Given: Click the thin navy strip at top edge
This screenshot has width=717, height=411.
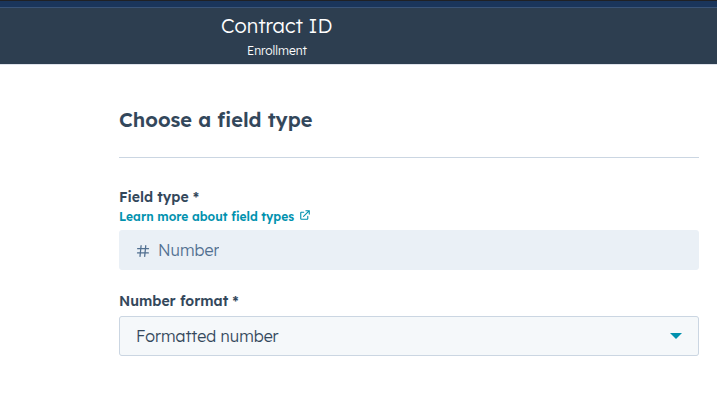Looking at the screenshot, I should [358, 3].
